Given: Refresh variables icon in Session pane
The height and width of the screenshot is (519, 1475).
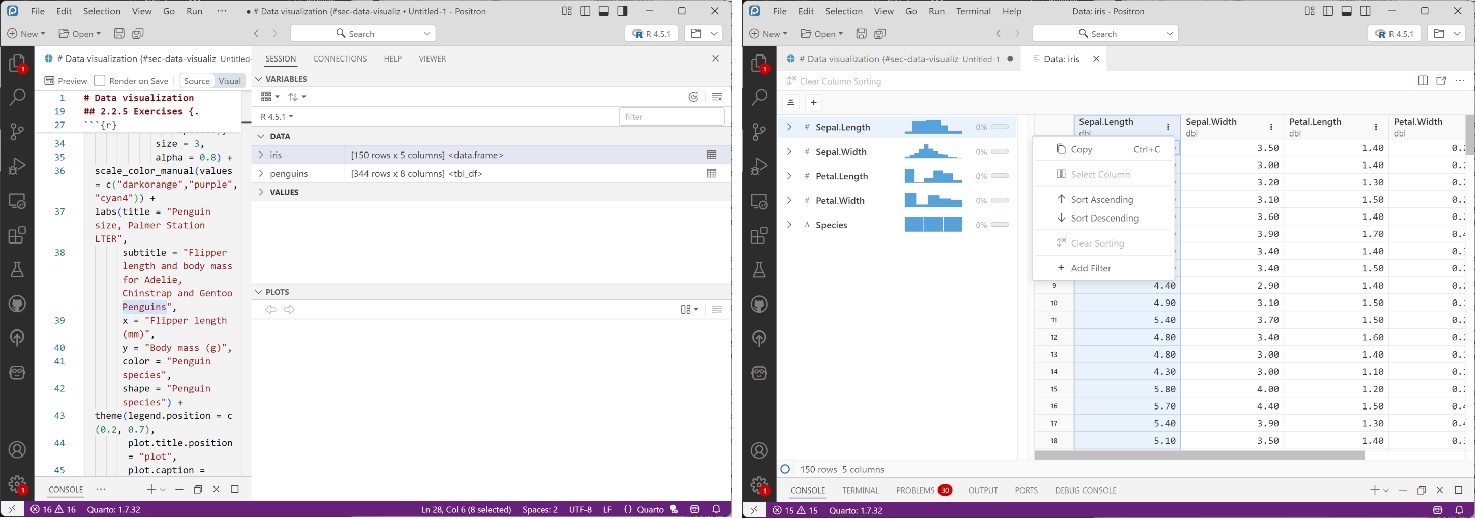Looking at the screenshot, I should pyautogui.click(x=693, y=97).
